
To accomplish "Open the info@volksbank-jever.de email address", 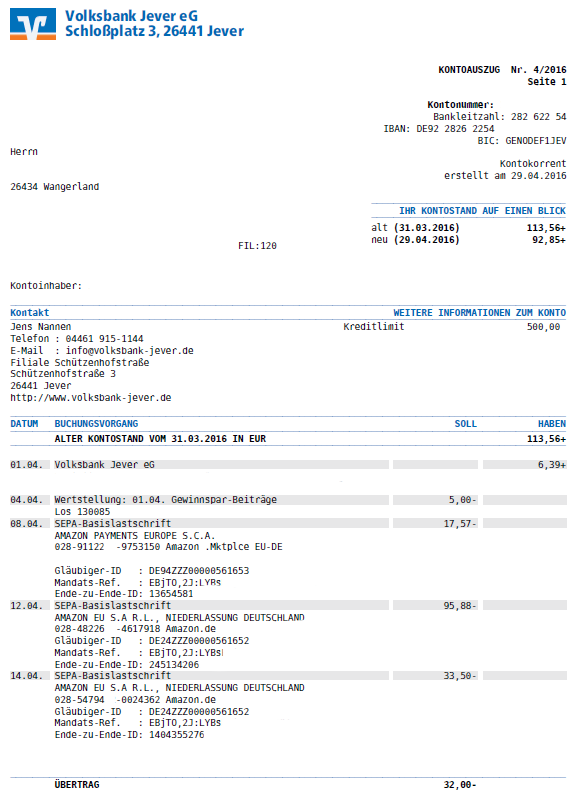I will point(130,351).
